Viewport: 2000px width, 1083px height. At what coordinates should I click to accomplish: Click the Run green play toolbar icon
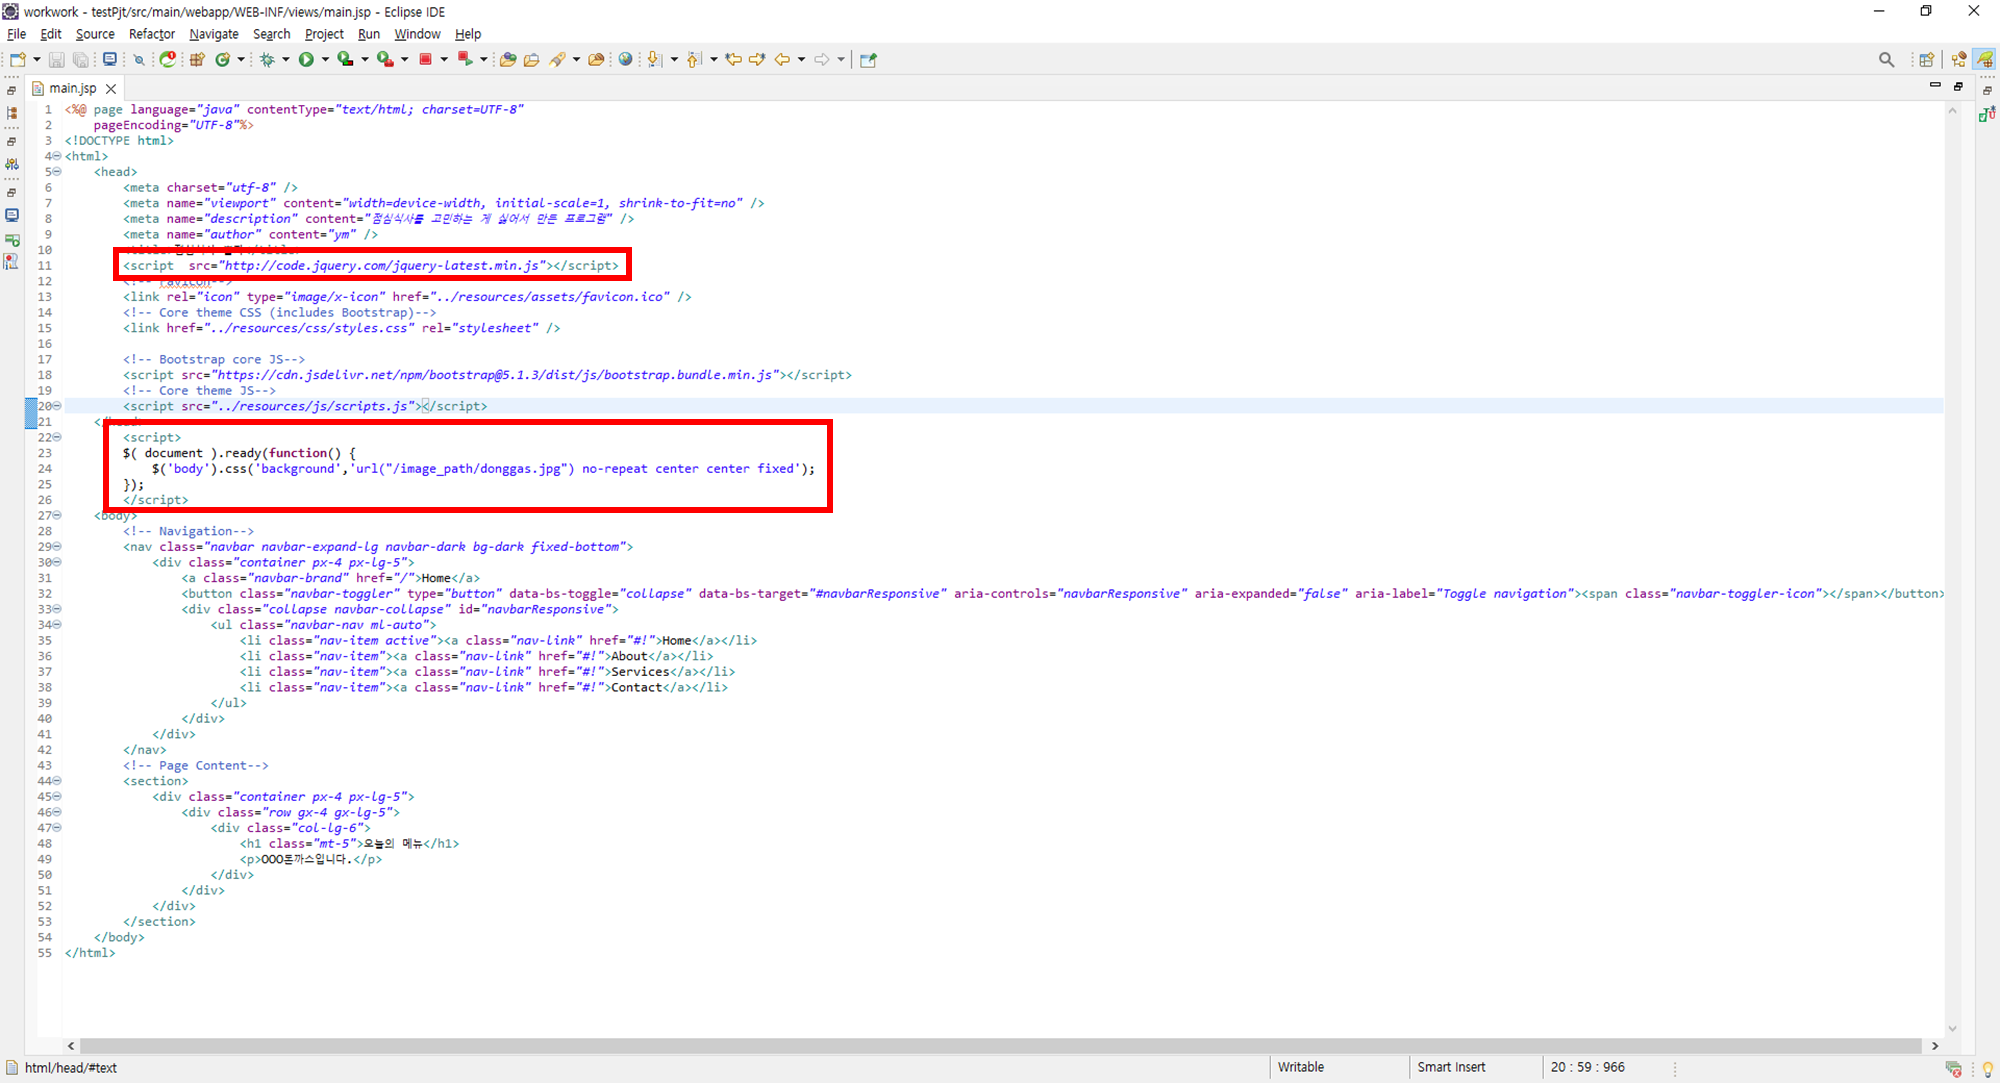(306, 60)
